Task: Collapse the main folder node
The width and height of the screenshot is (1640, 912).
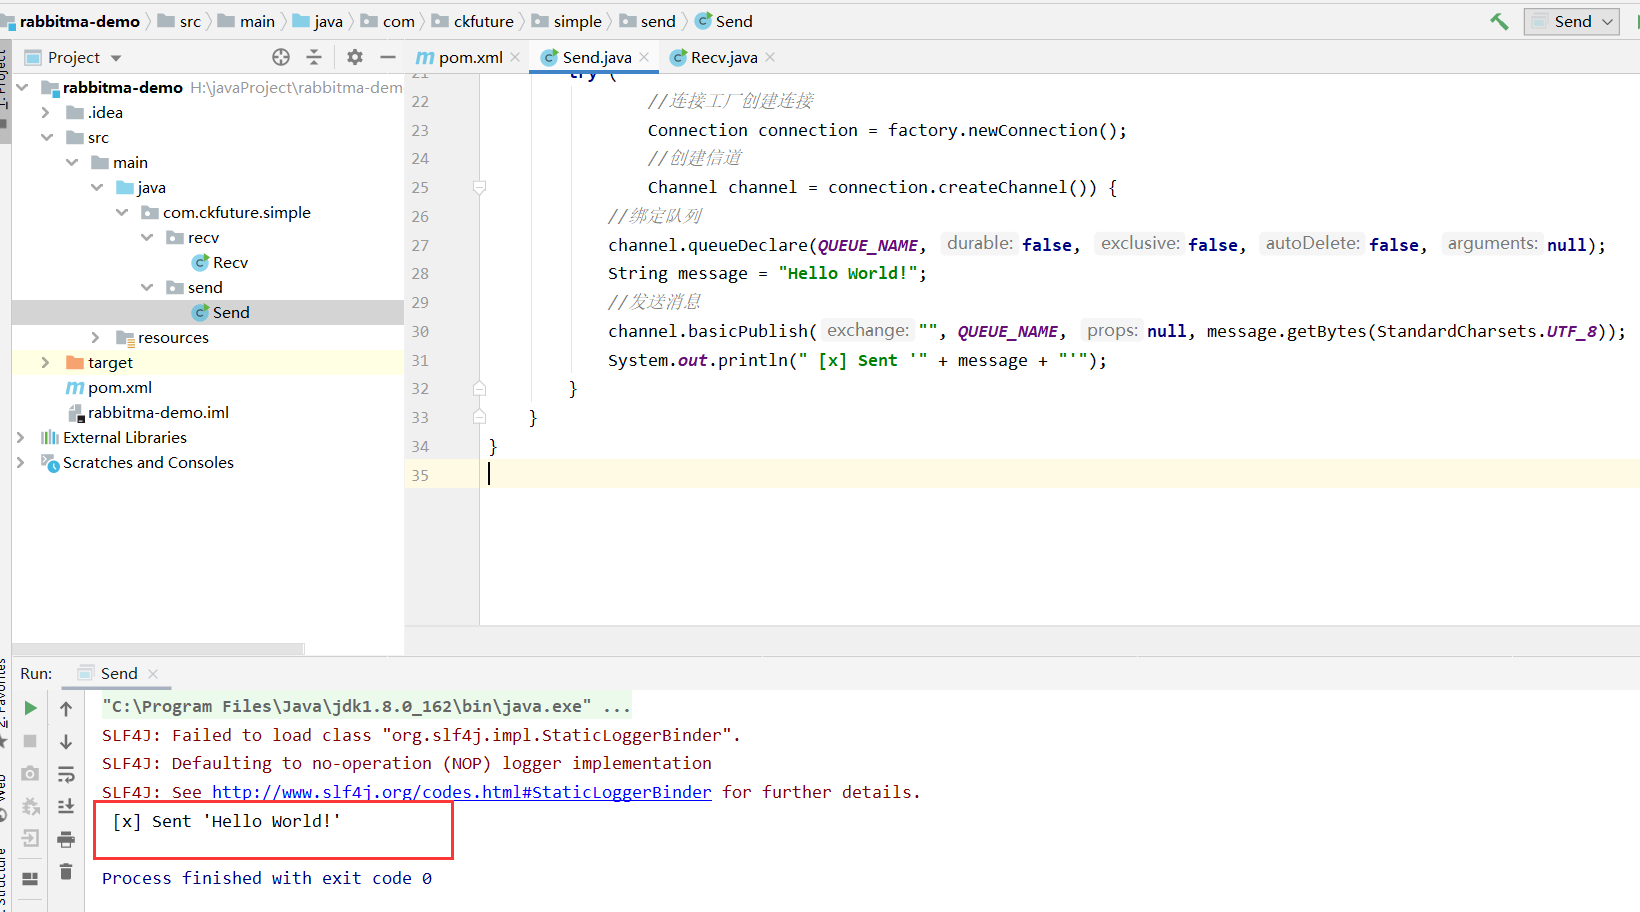Action: coord(72,162)
